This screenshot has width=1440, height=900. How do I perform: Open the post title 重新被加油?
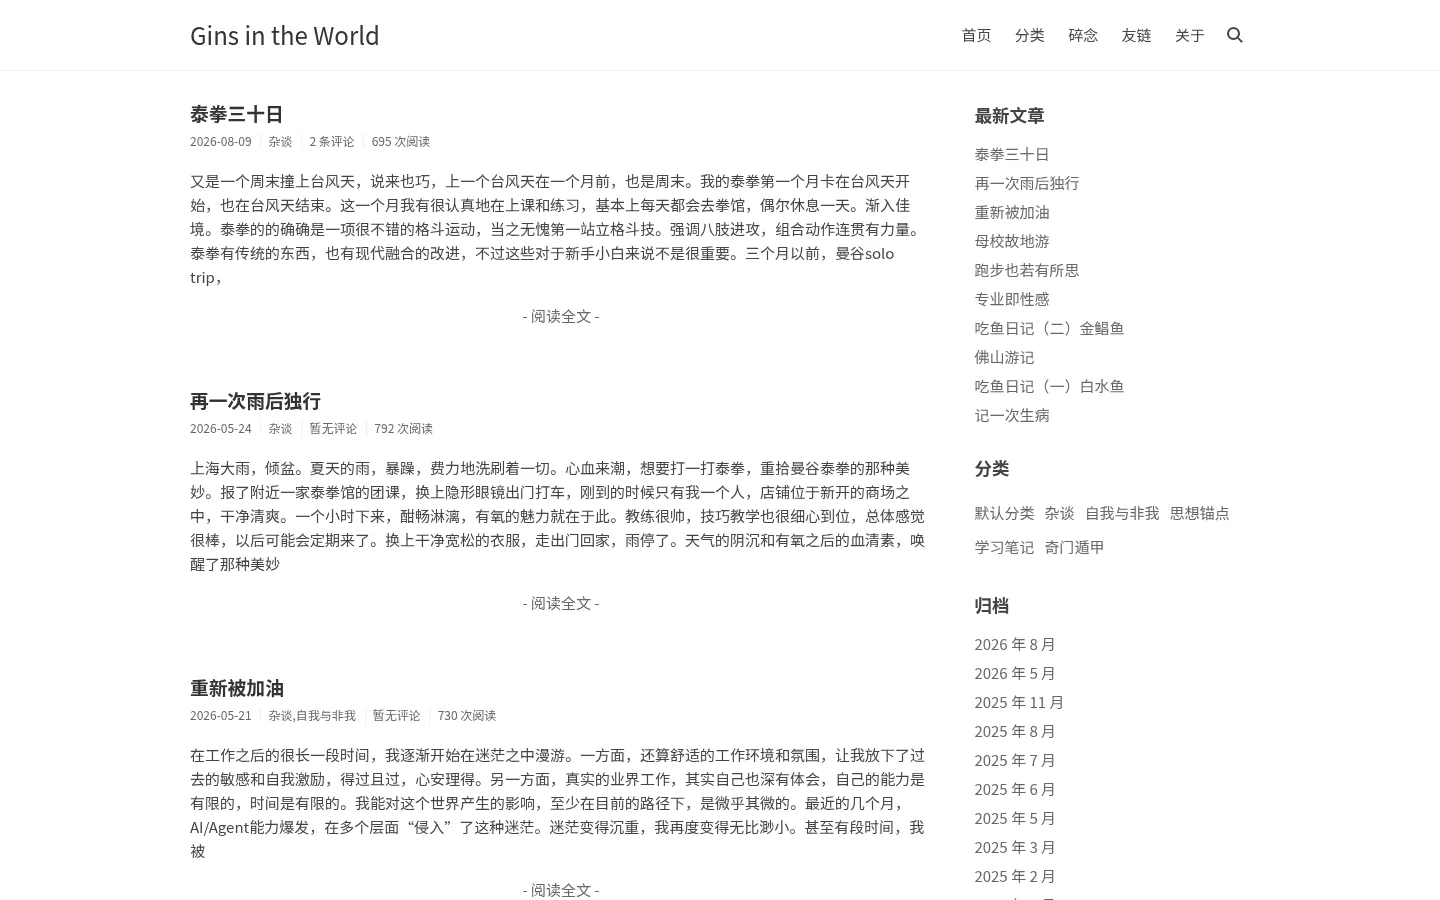[237, 688]
